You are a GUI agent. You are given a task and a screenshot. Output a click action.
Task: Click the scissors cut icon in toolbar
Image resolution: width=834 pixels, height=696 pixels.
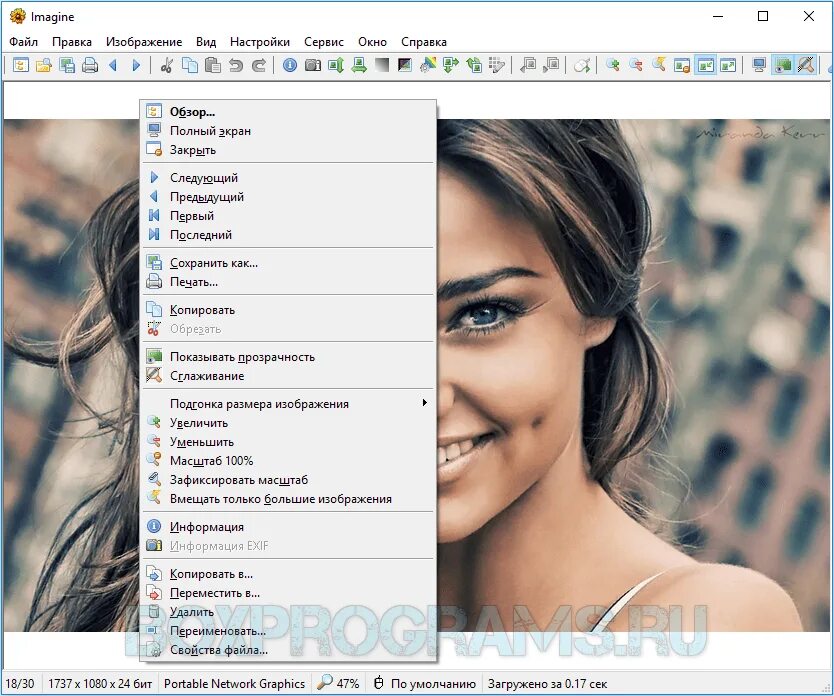tap(166, 65)
